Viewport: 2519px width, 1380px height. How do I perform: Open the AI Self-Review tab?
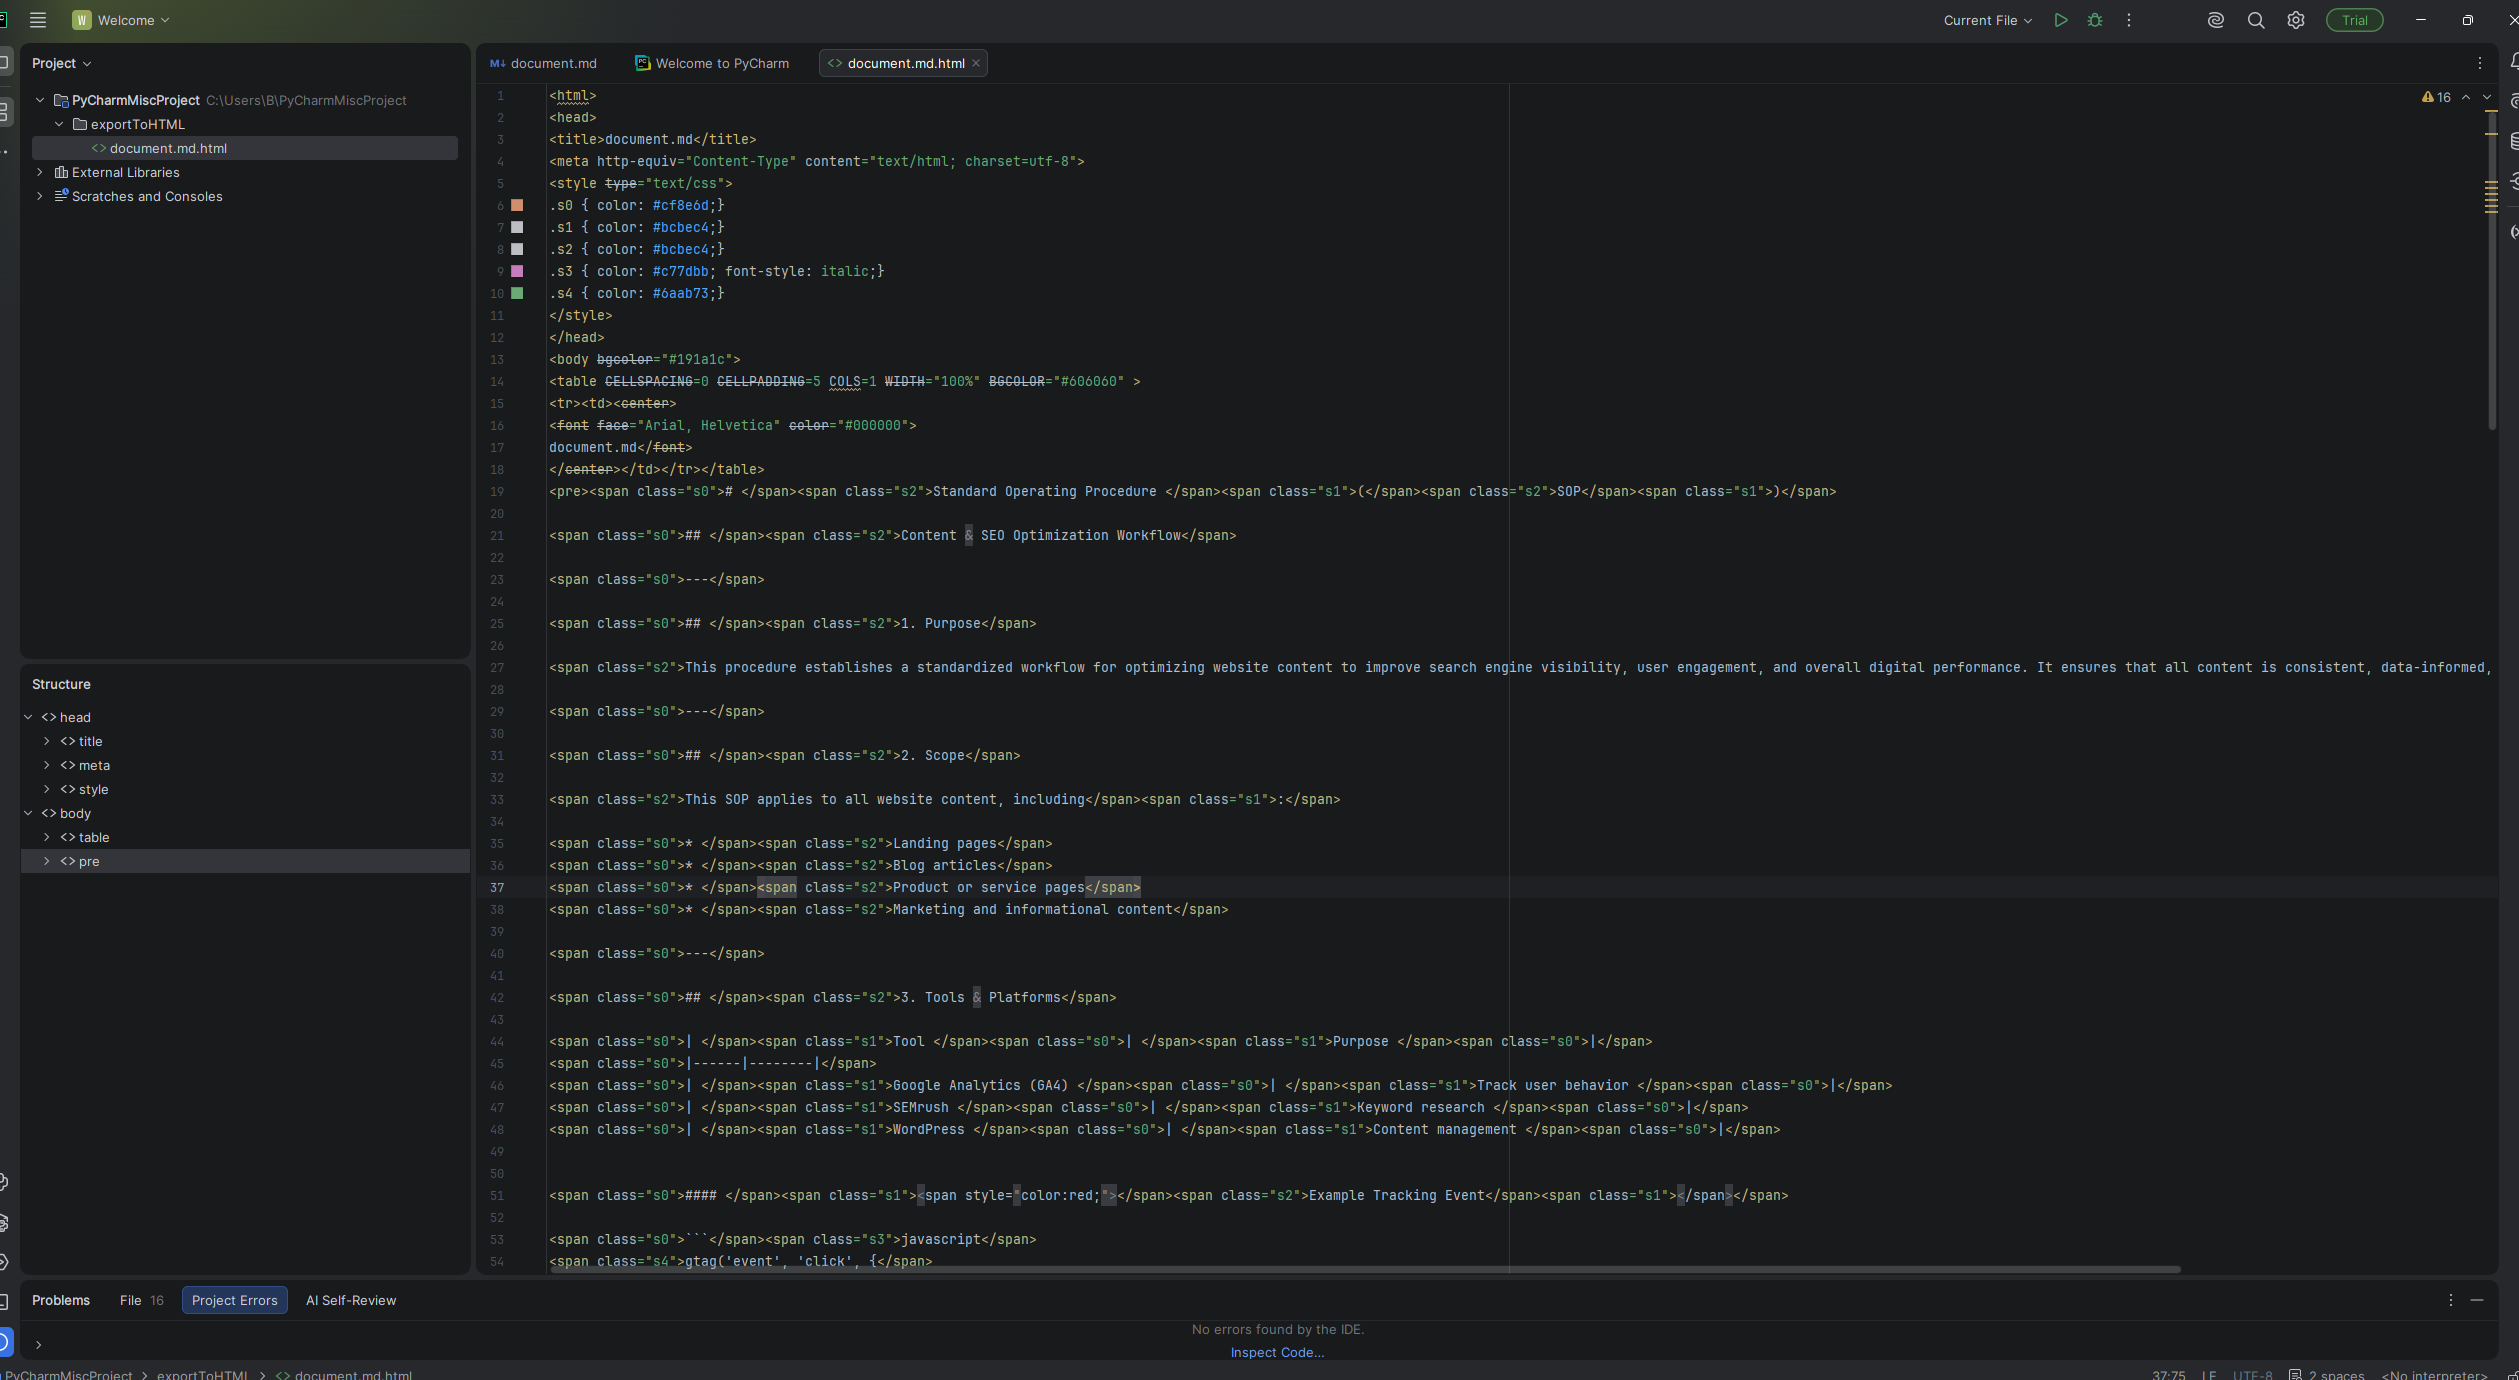point(351,1300)
